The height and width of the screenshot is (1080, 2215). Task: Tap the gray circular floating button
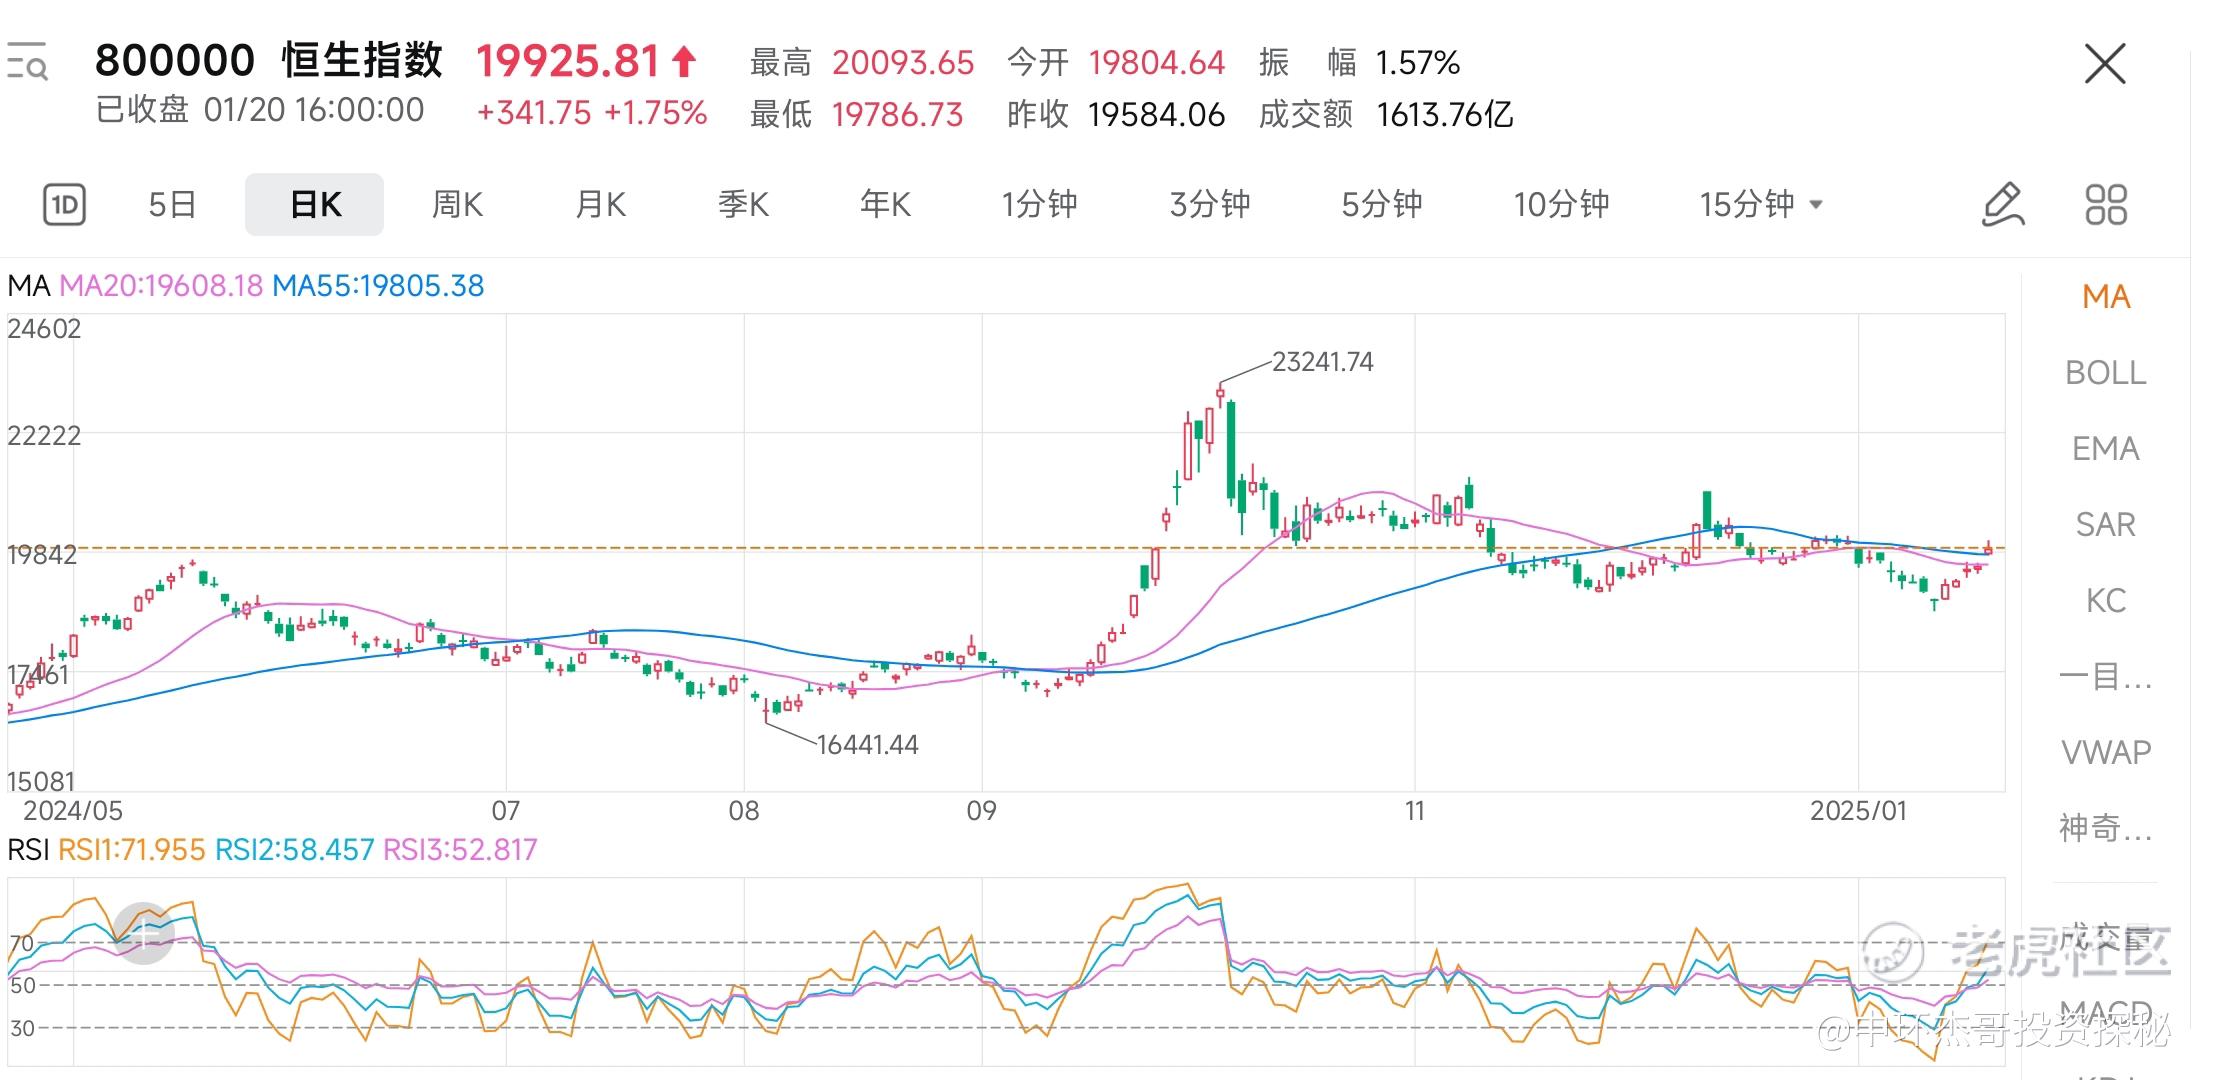pos(143,933)
